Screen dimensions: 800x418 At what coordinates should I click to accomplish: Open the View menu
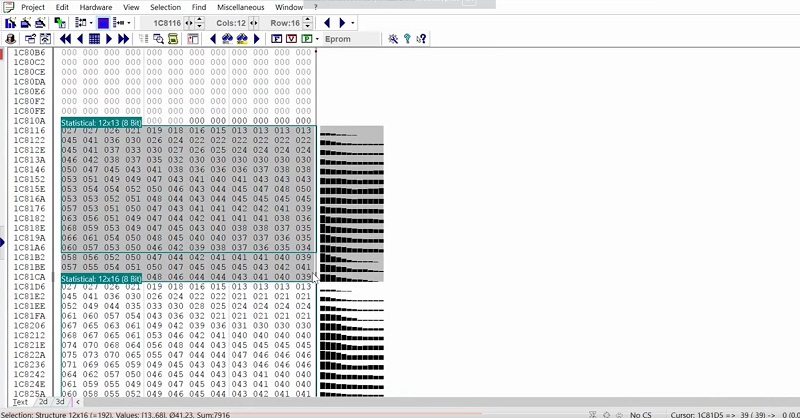(131, 7)
